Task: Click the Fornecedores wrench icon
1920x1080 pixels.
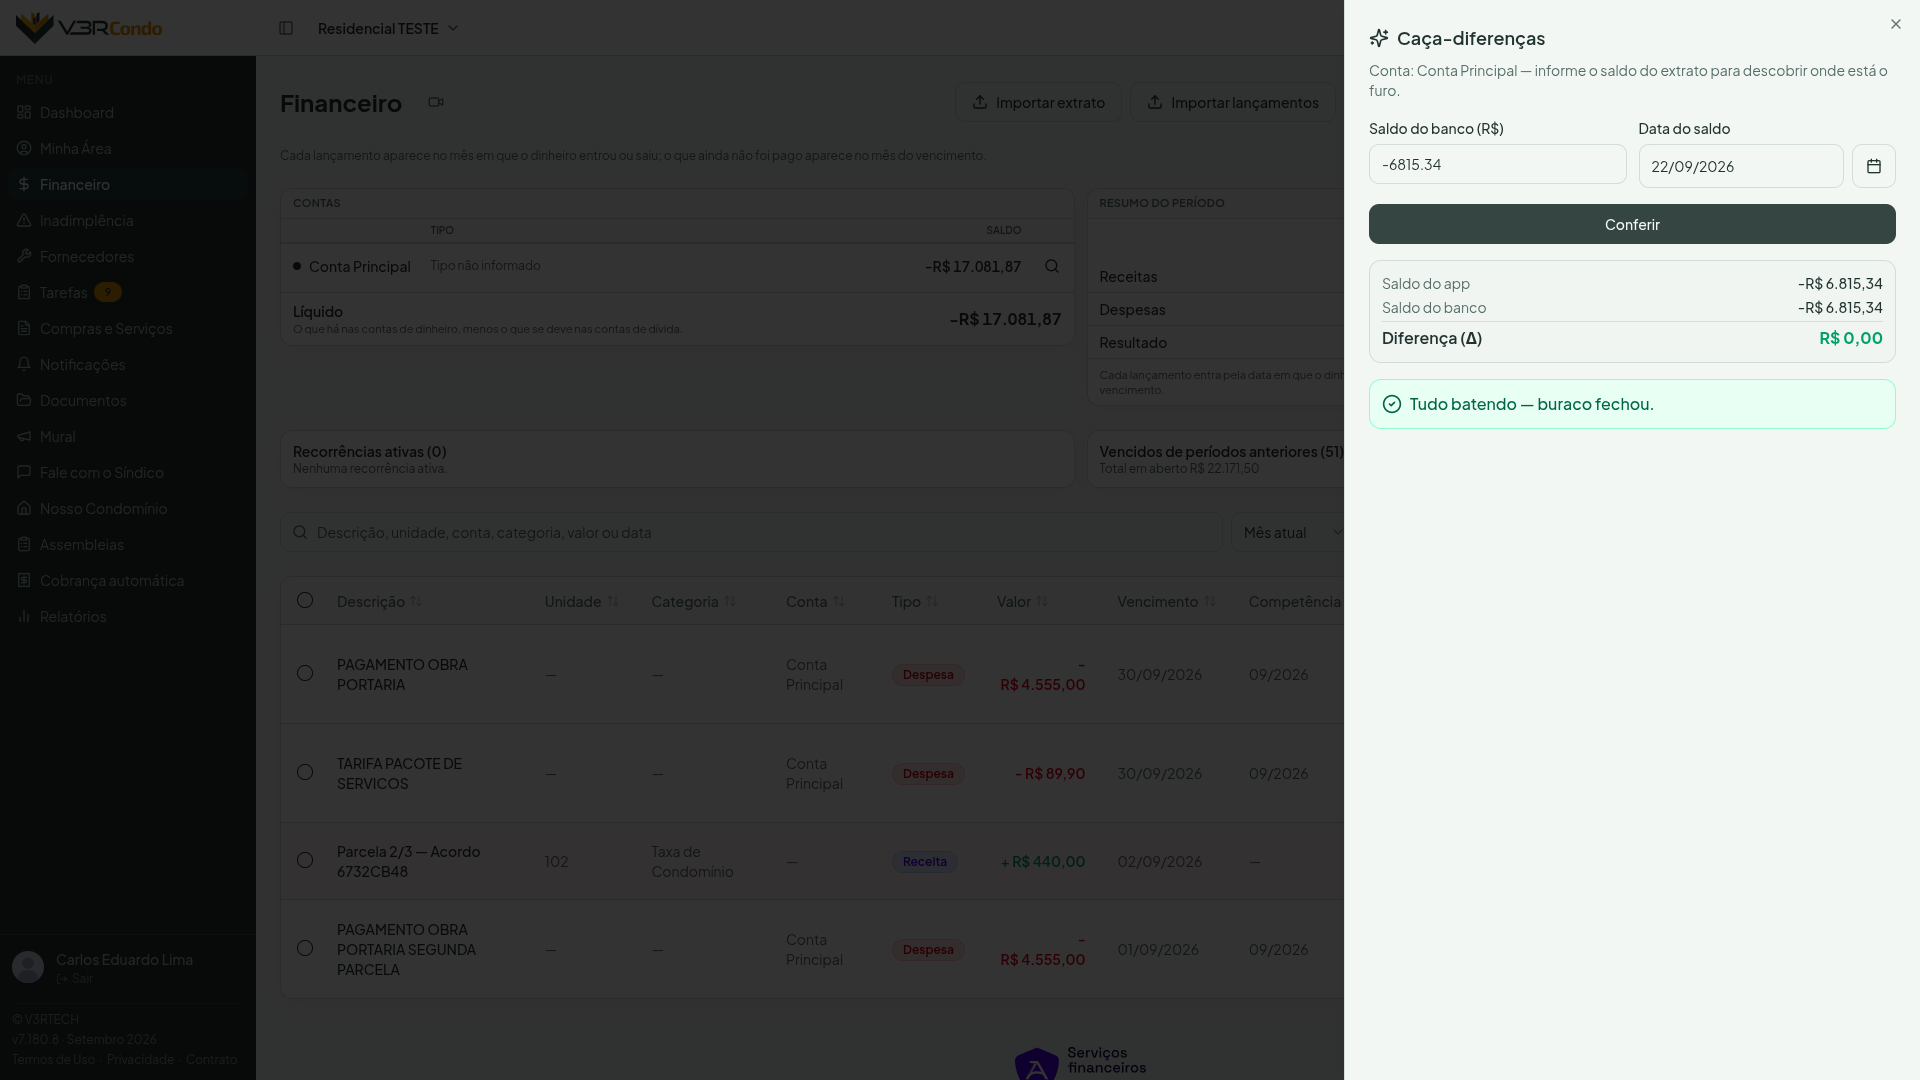Action: pos(24,256)
